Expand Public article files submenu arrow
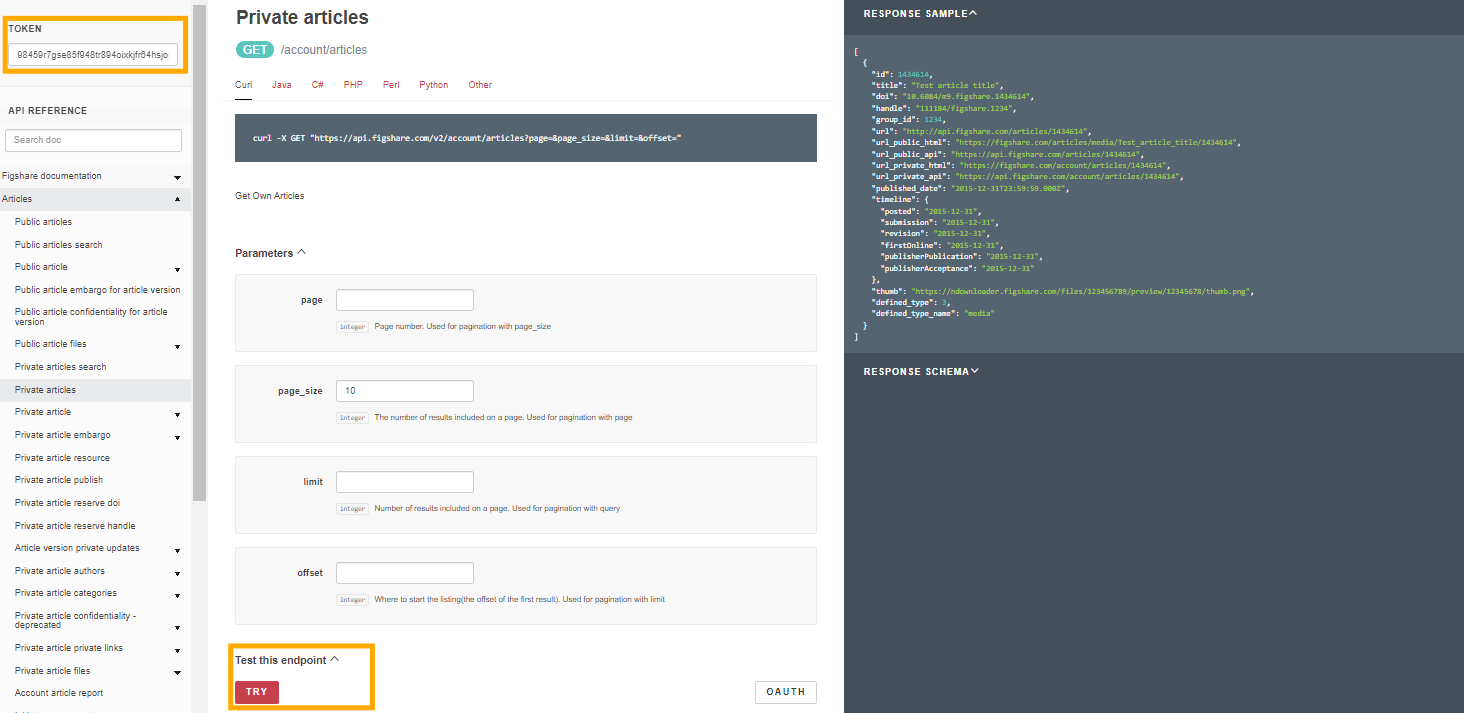The width and height of the screenshot is (1464, 713). point(177,347)
